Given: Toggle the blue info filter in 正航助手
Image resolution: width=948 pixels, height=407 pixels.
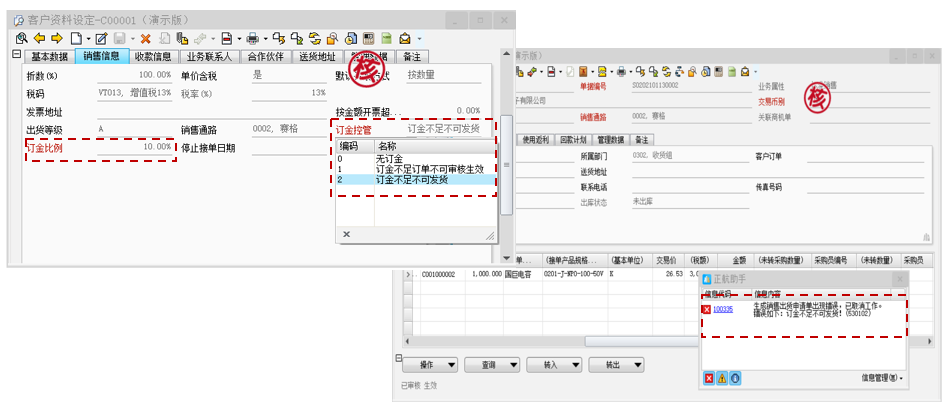Looking at the screenshot, I should pyautogui.click(x=735, y=379).
